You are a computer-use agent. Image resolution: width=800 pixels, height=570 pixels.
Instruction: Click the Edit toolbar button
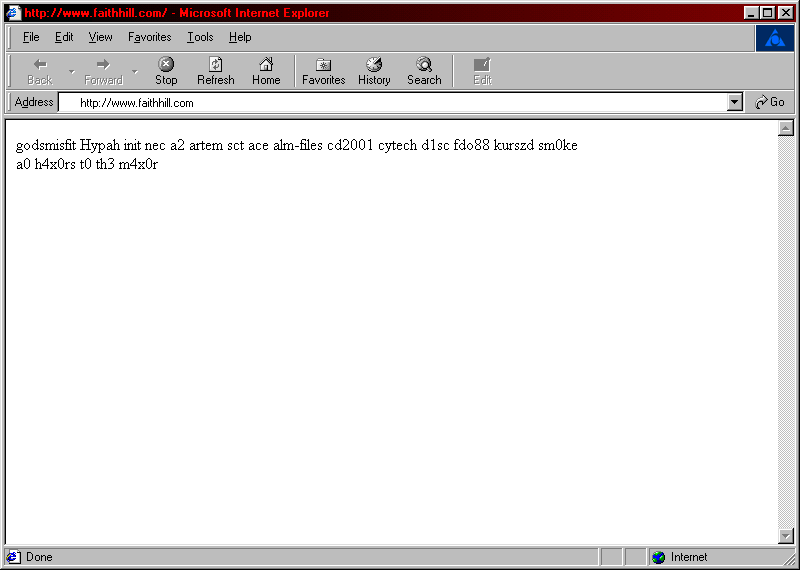coord(482,71)
